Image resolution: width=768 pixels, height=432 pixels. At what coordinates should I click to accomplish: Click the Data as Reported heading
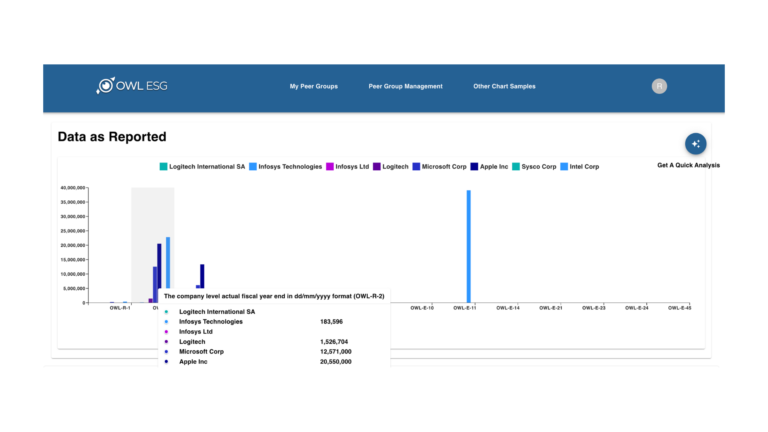click(x=112, y=137)
